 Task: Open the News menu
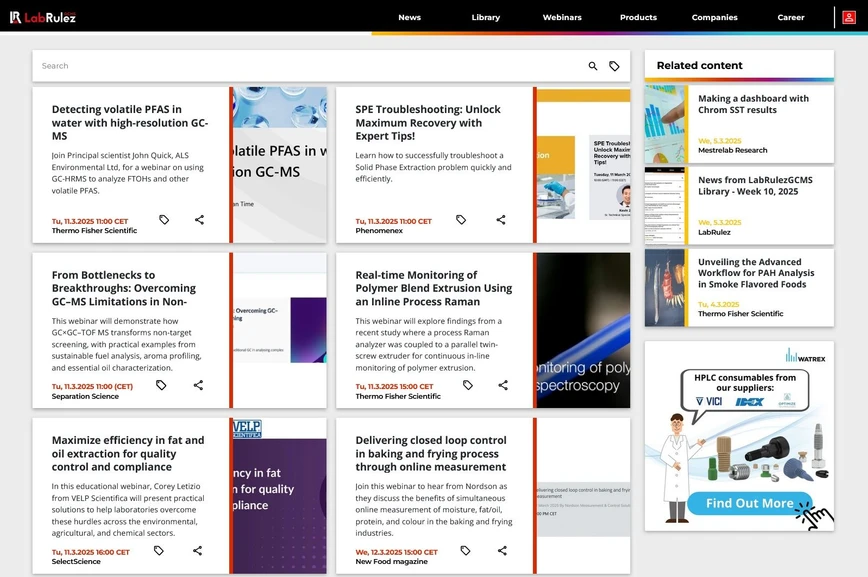[410, 17]
